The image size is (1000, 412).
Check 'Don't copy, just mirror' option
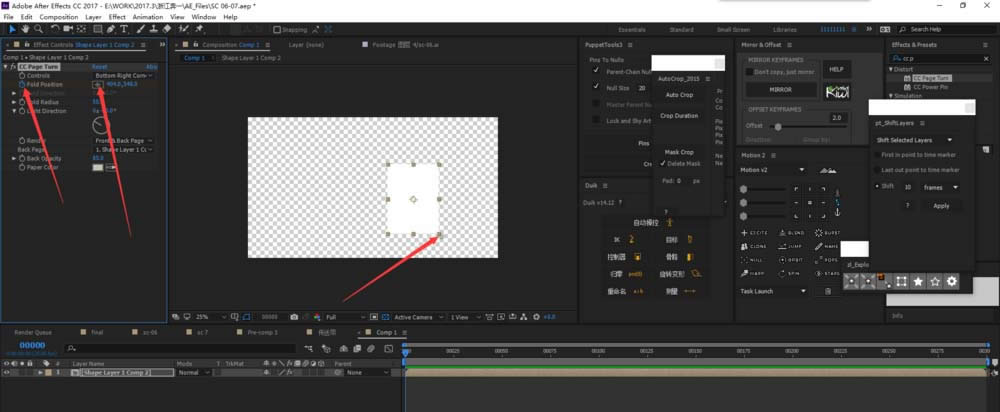coord(750,72)
